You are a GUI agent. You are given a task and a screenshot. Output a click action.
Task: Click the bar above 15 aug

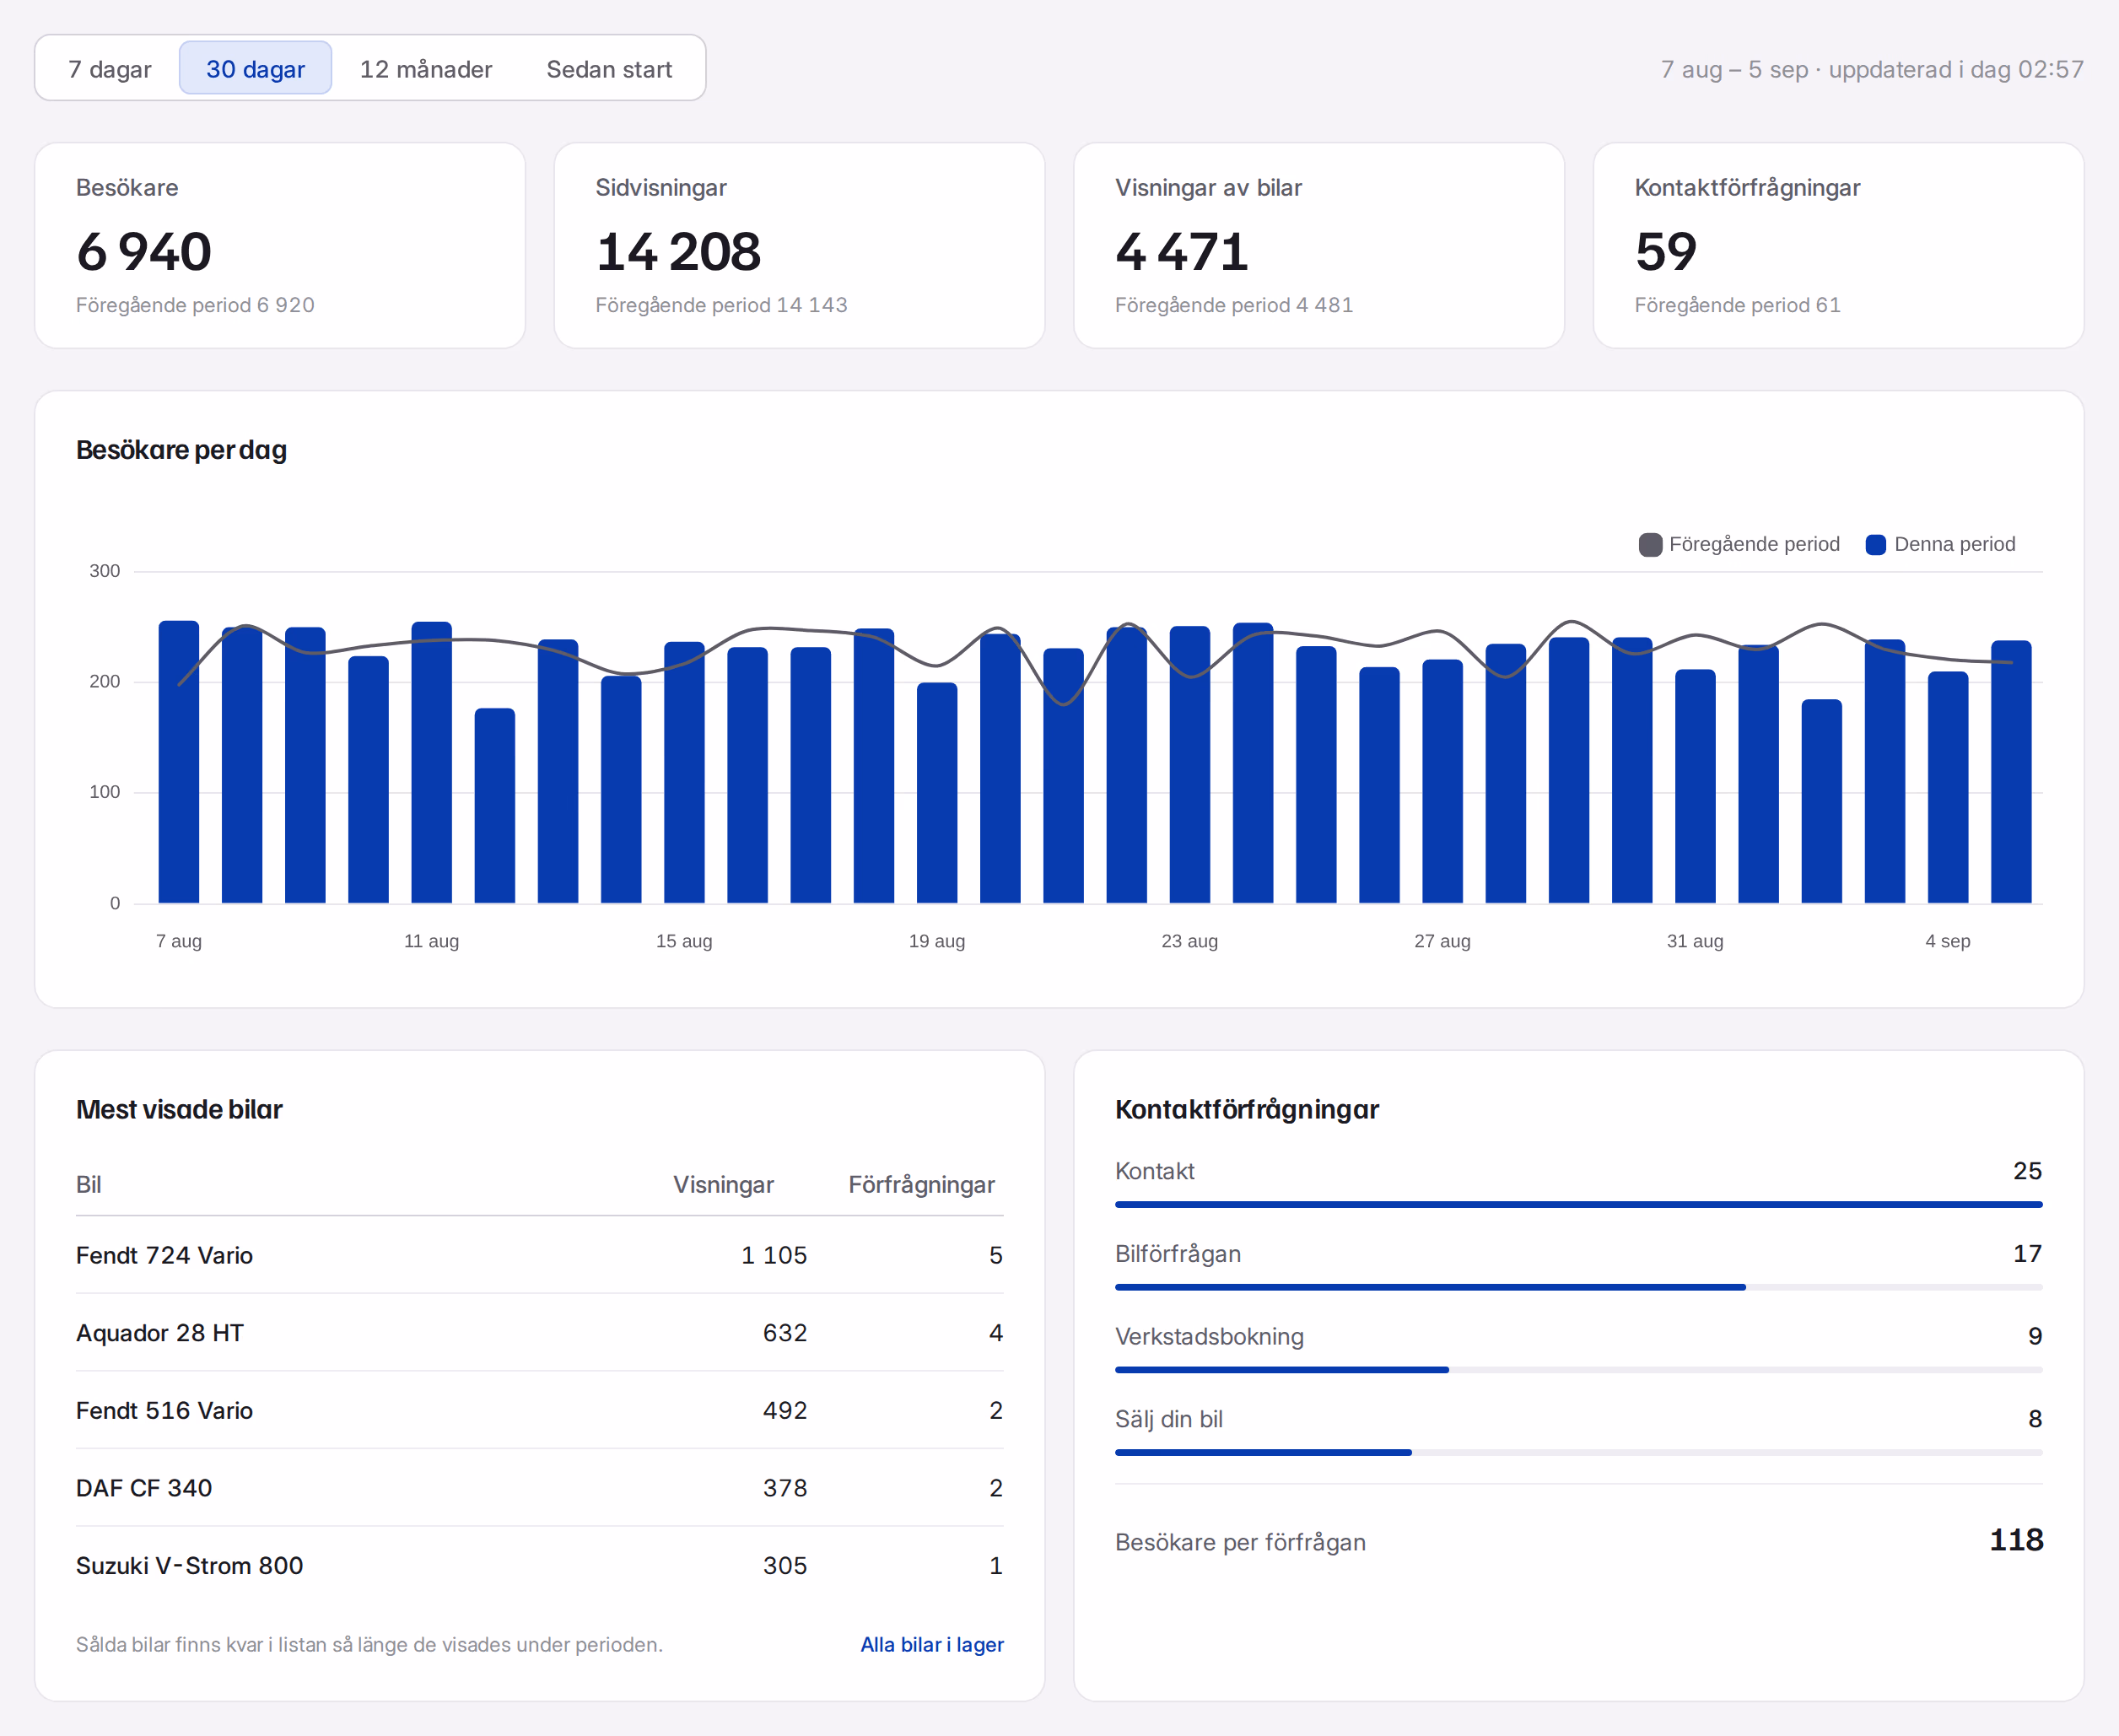[x=684, y=772]
